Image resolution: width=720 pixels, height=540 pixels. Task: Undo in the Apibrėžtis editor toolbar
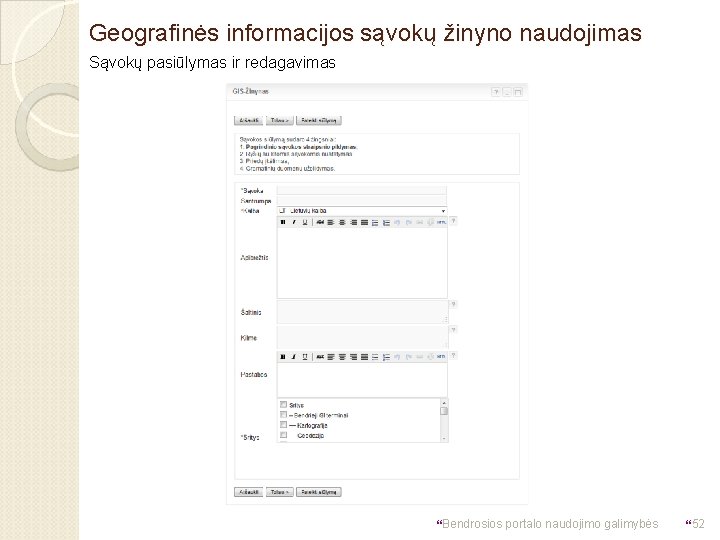pos(397,222)
